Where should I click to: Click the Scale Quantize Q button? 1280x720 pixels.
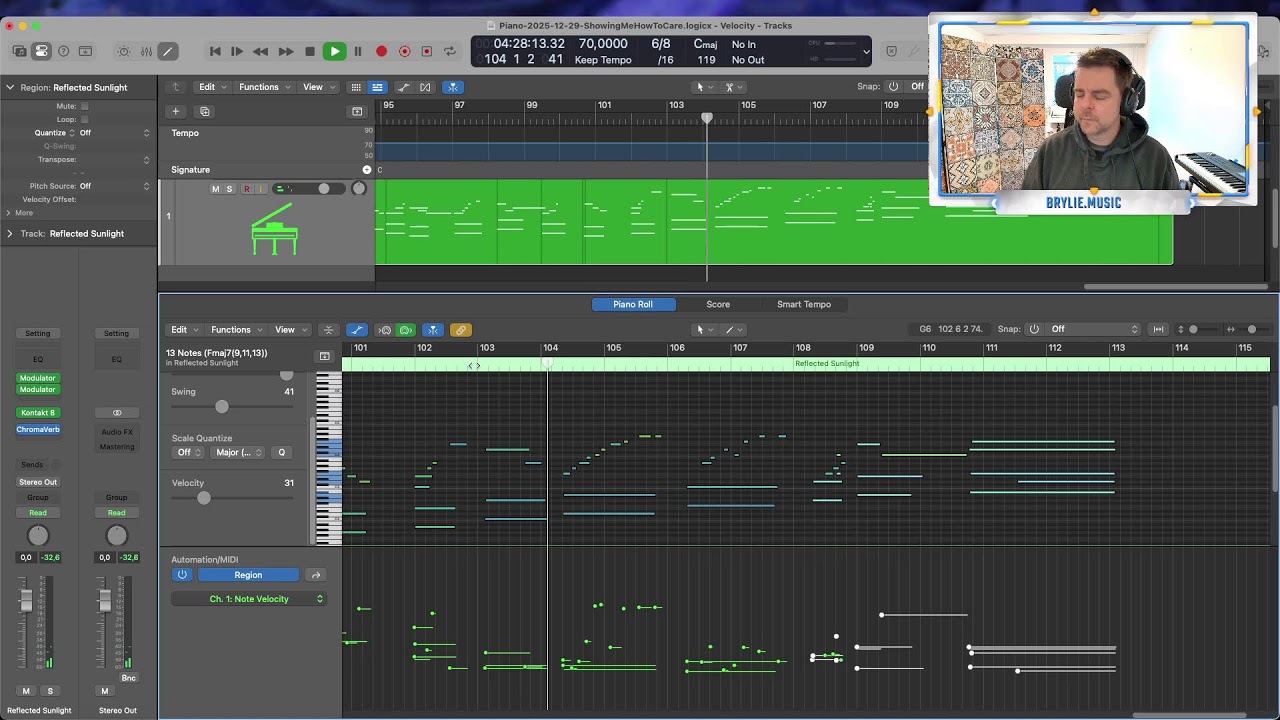point(282,453)
